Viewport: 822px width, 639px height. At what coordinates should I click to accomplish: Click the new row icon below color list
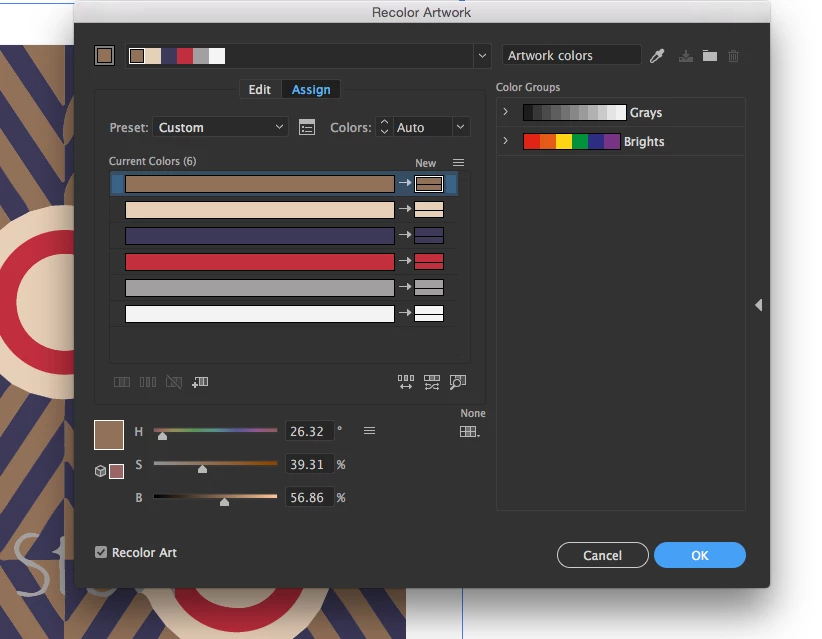click(200, 382)
